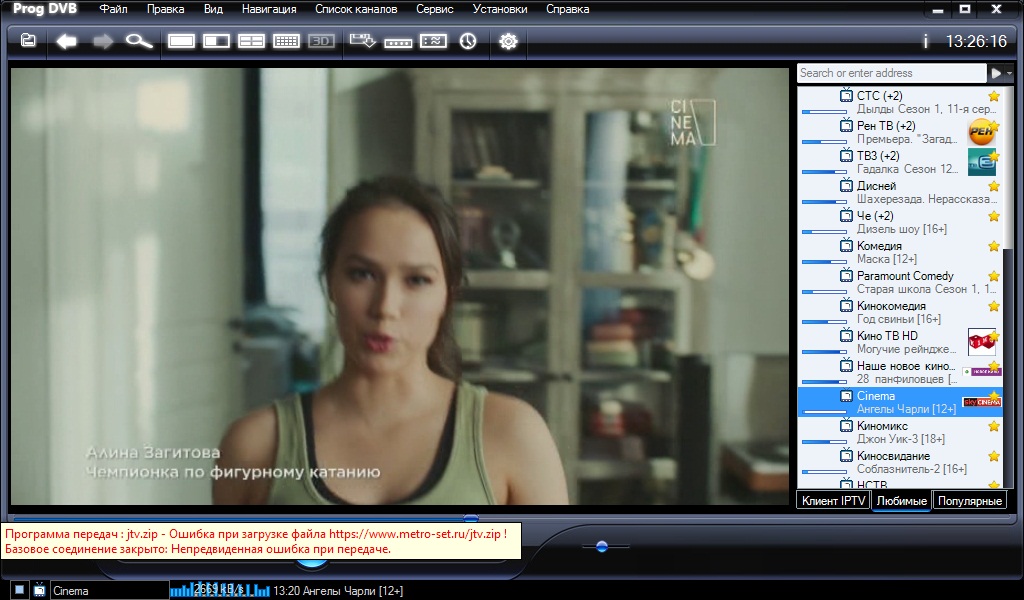
Task: Open the Список каналов menu
Action: tap(355, 9)
